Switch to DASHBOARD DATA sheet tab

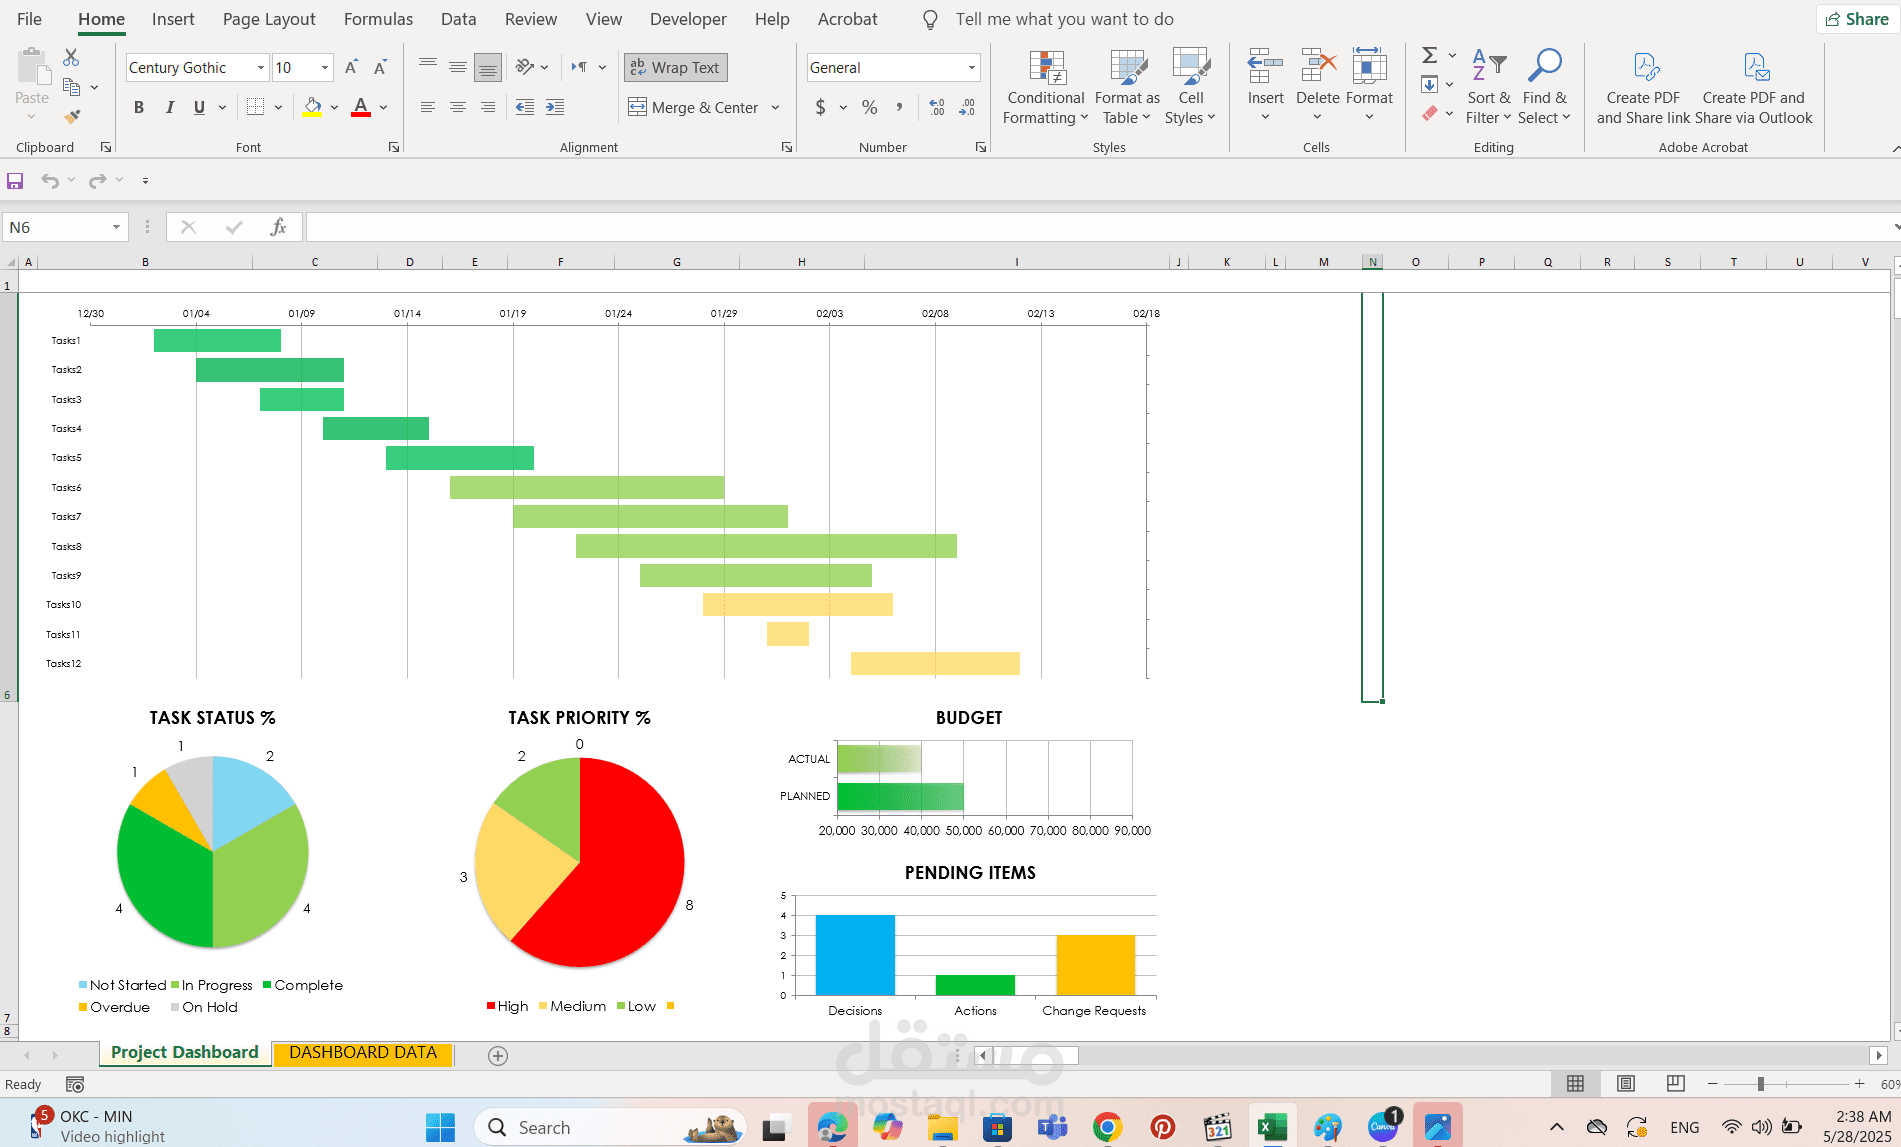[363, 1053]
